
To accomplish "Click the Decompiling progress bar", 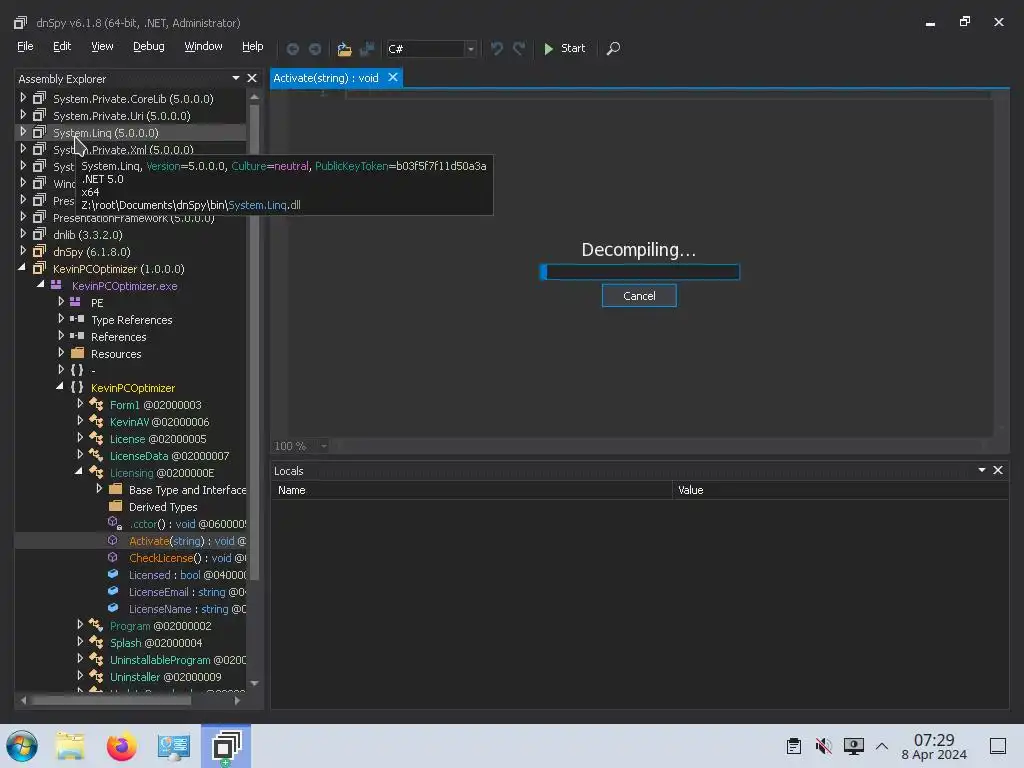I will (x=639, y=272).
